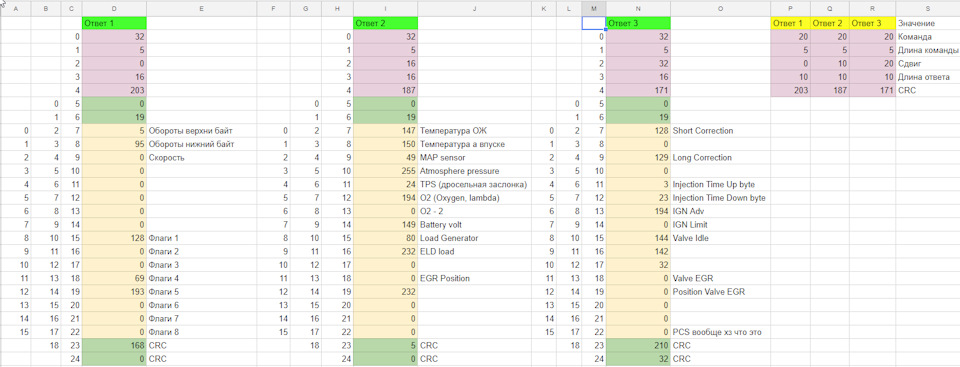Screen dimensions: 960x367
Task: Select the cell containing value 255
Action: pos(386,171)
